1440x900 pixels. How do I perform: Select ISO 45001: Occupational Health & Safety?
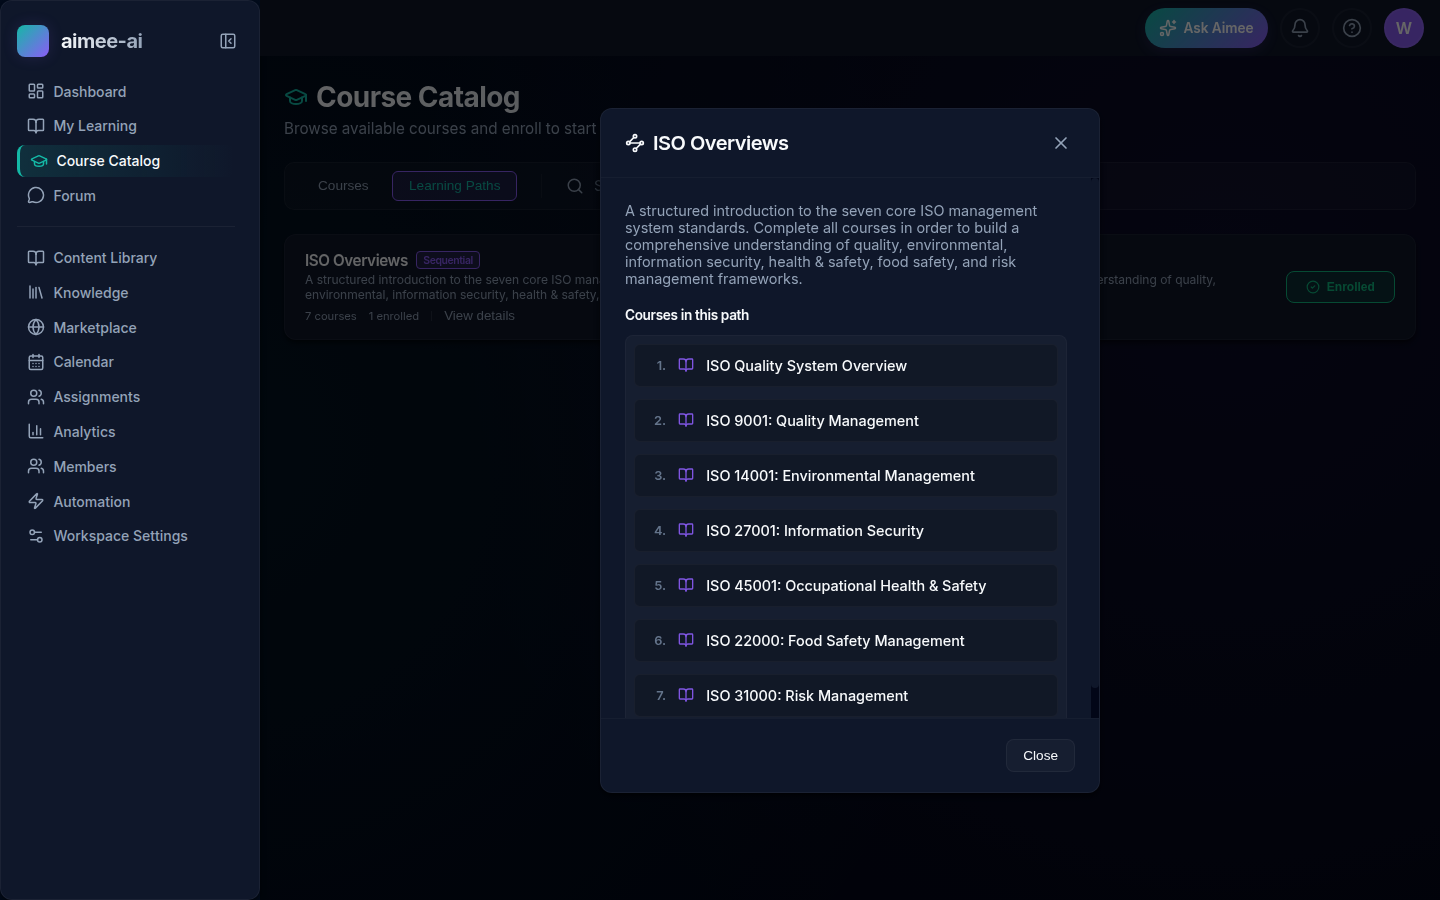coord(846,586)
